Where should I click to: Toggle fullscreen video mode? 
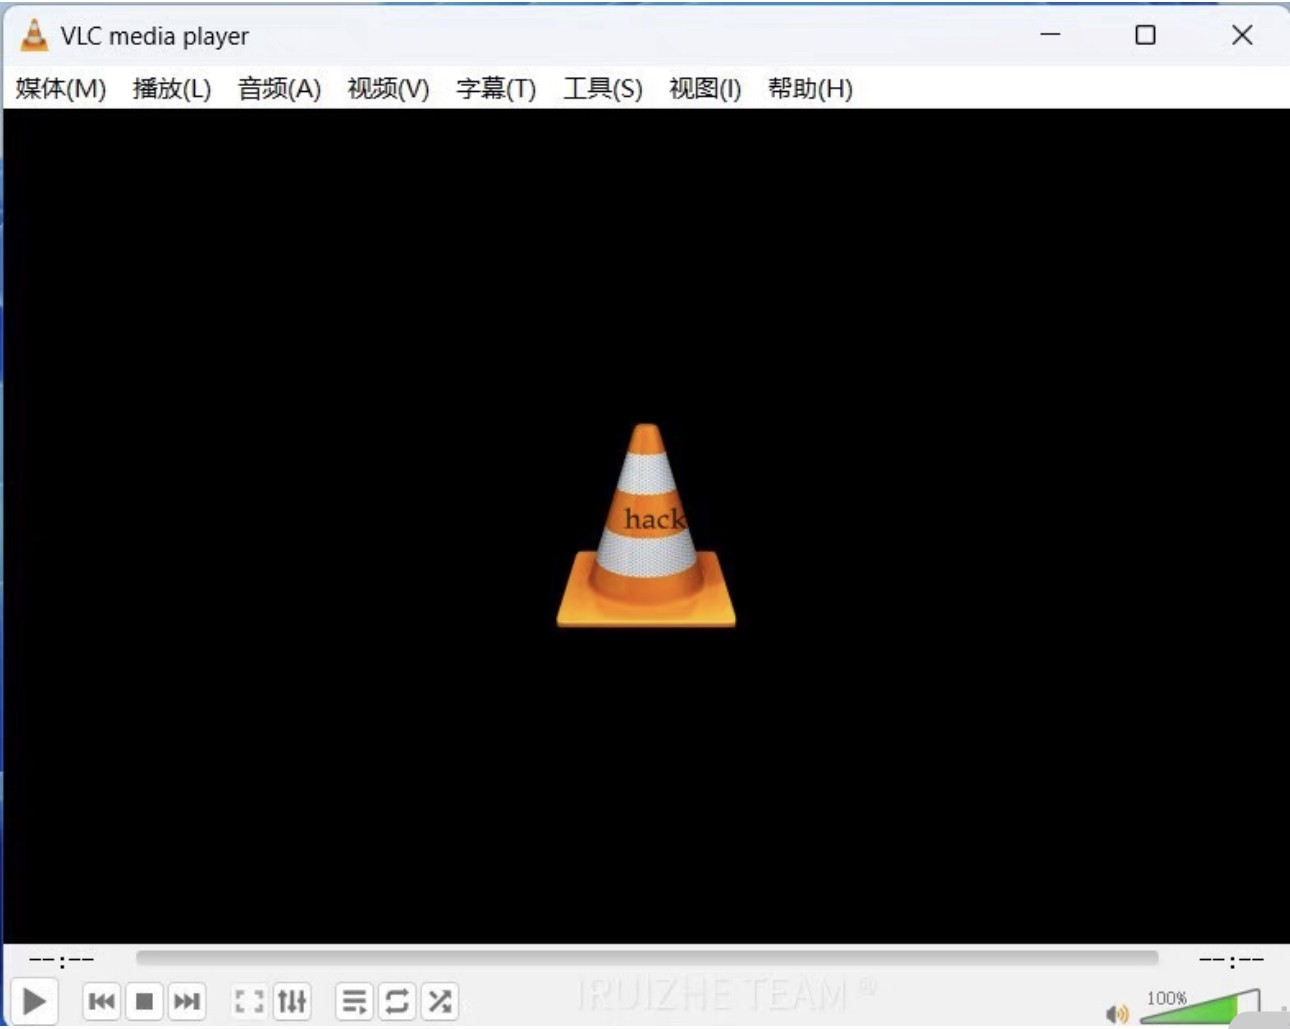(248, 1001)
